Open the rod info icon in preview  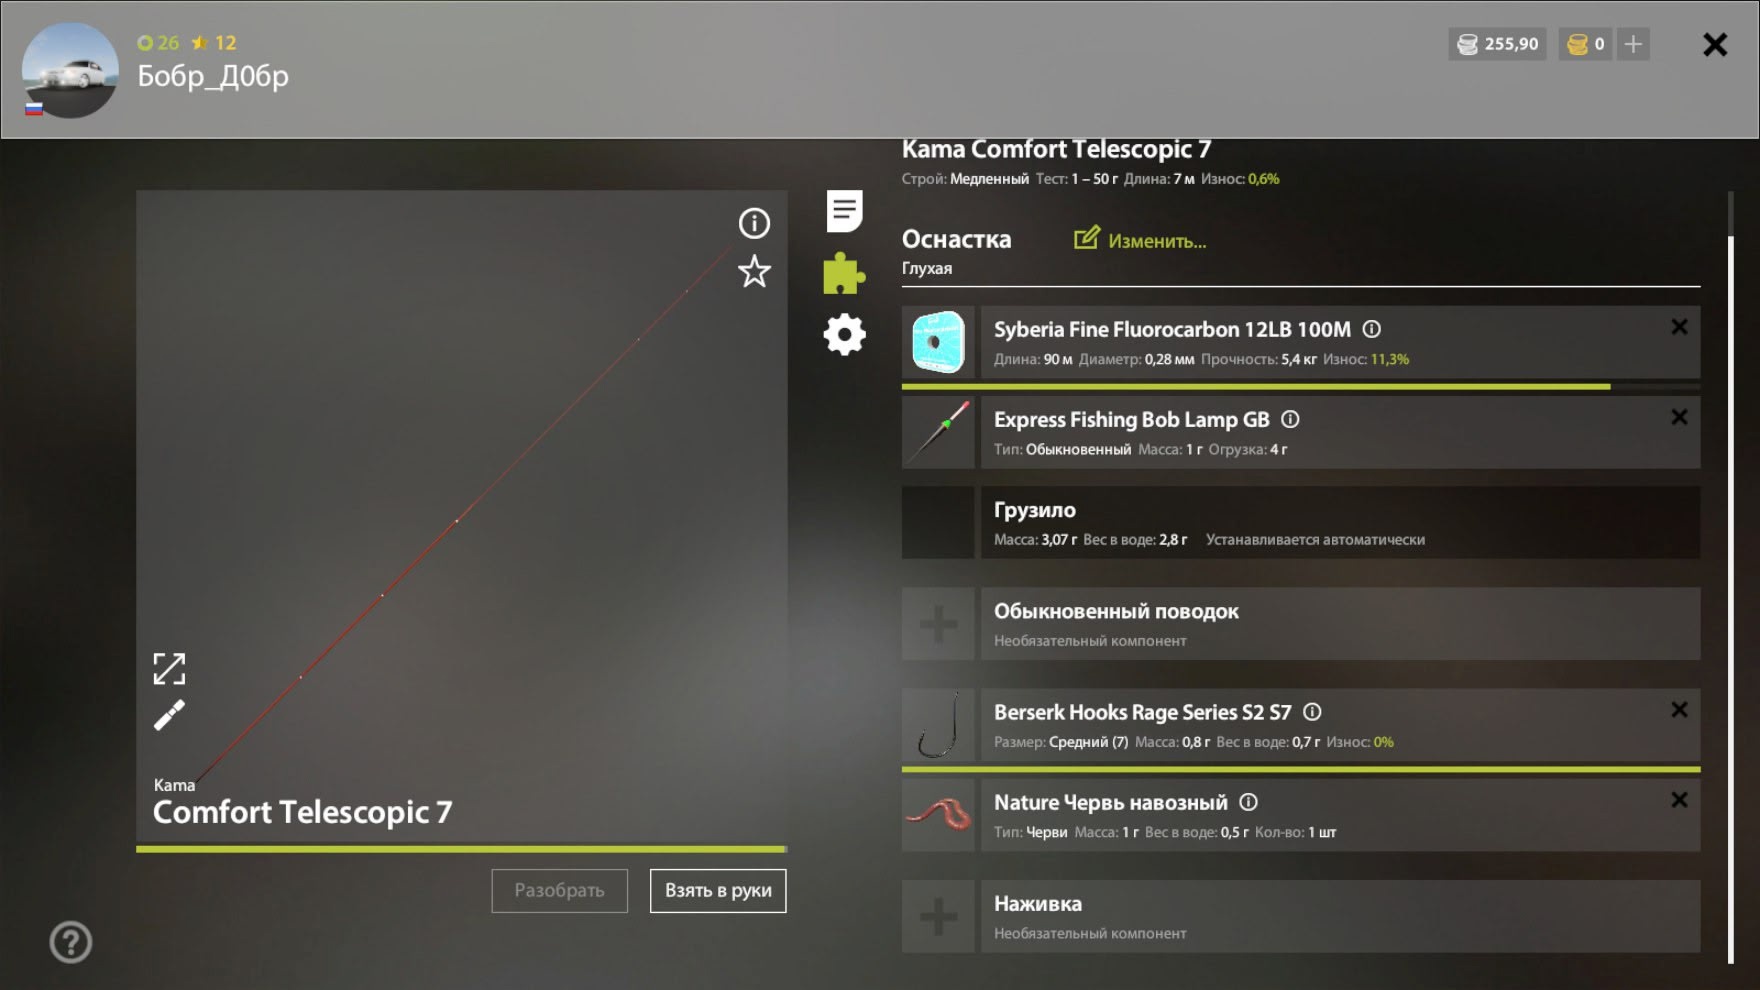754,223
